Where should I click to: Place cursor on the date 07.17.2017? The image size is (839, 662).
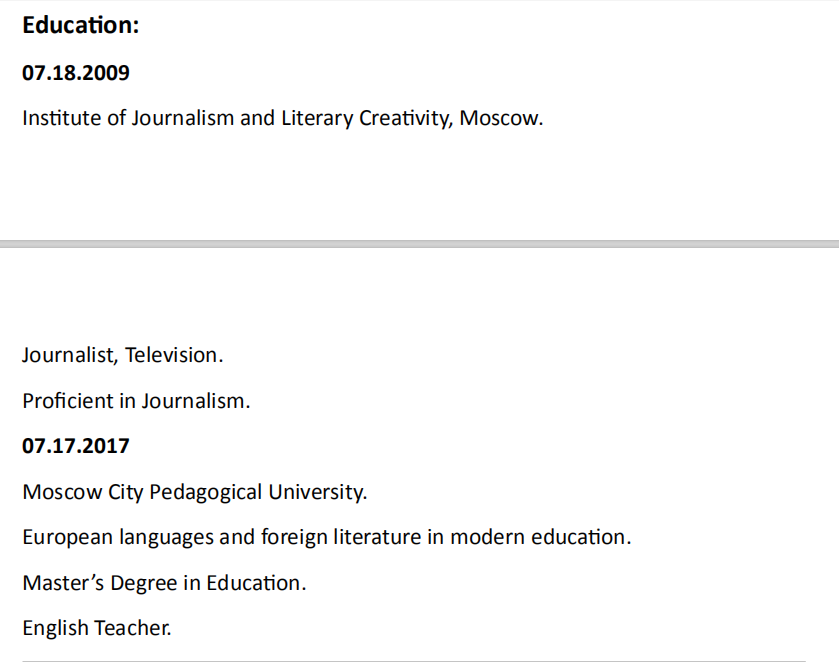[76, 446]
